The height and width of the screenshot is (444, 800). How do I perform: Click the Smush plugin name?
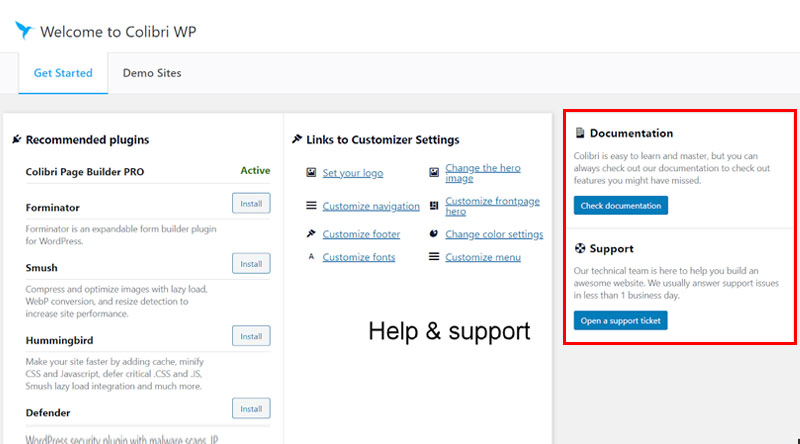click(x=41, y=268)
